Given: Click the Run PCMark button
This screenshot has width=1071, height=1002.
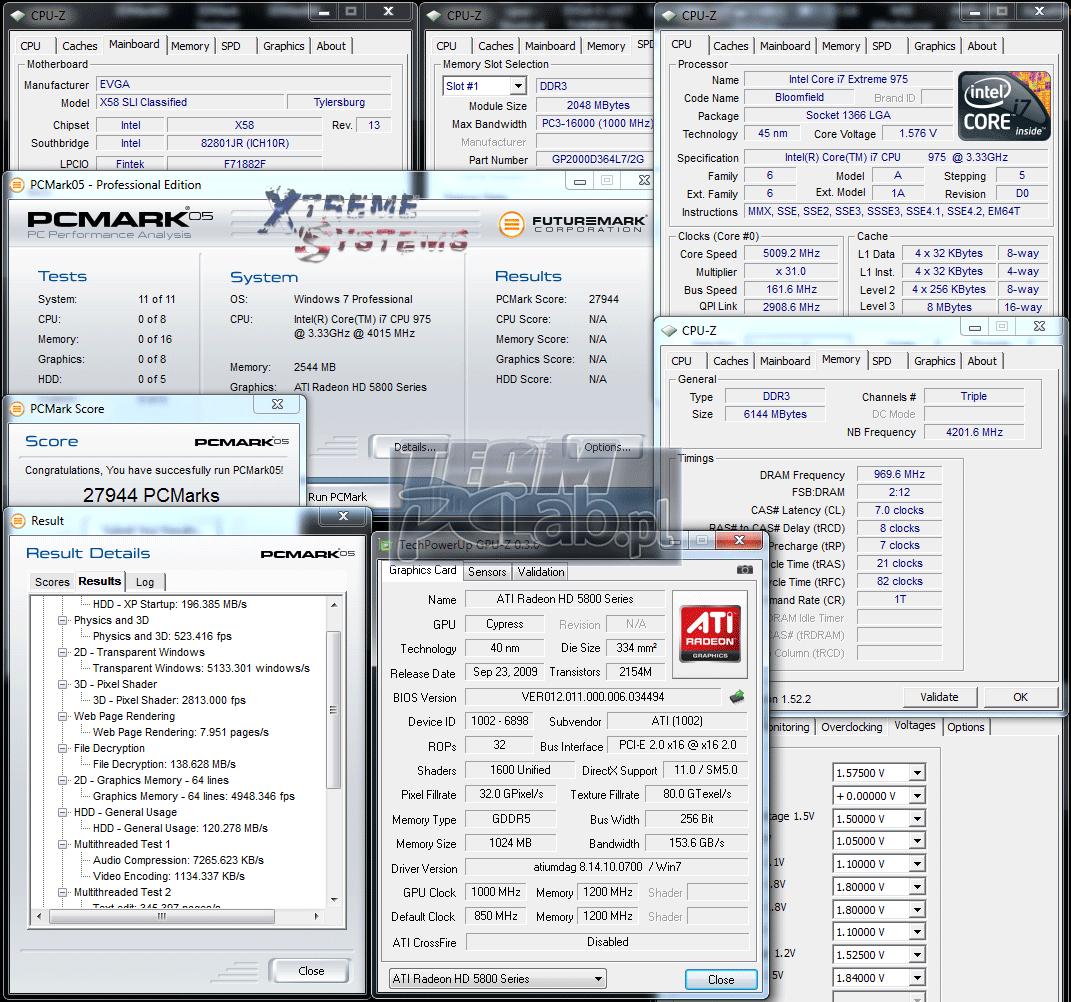Looking at the screenshot, I should point(337,497).
